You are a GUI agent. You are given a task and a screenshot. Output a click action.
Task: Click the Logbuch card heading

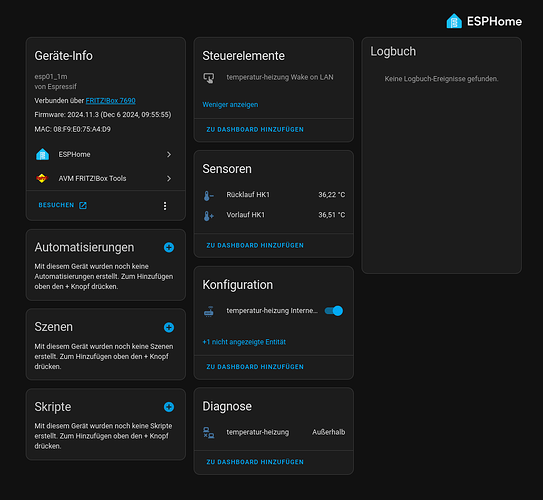tap(393, 51)
